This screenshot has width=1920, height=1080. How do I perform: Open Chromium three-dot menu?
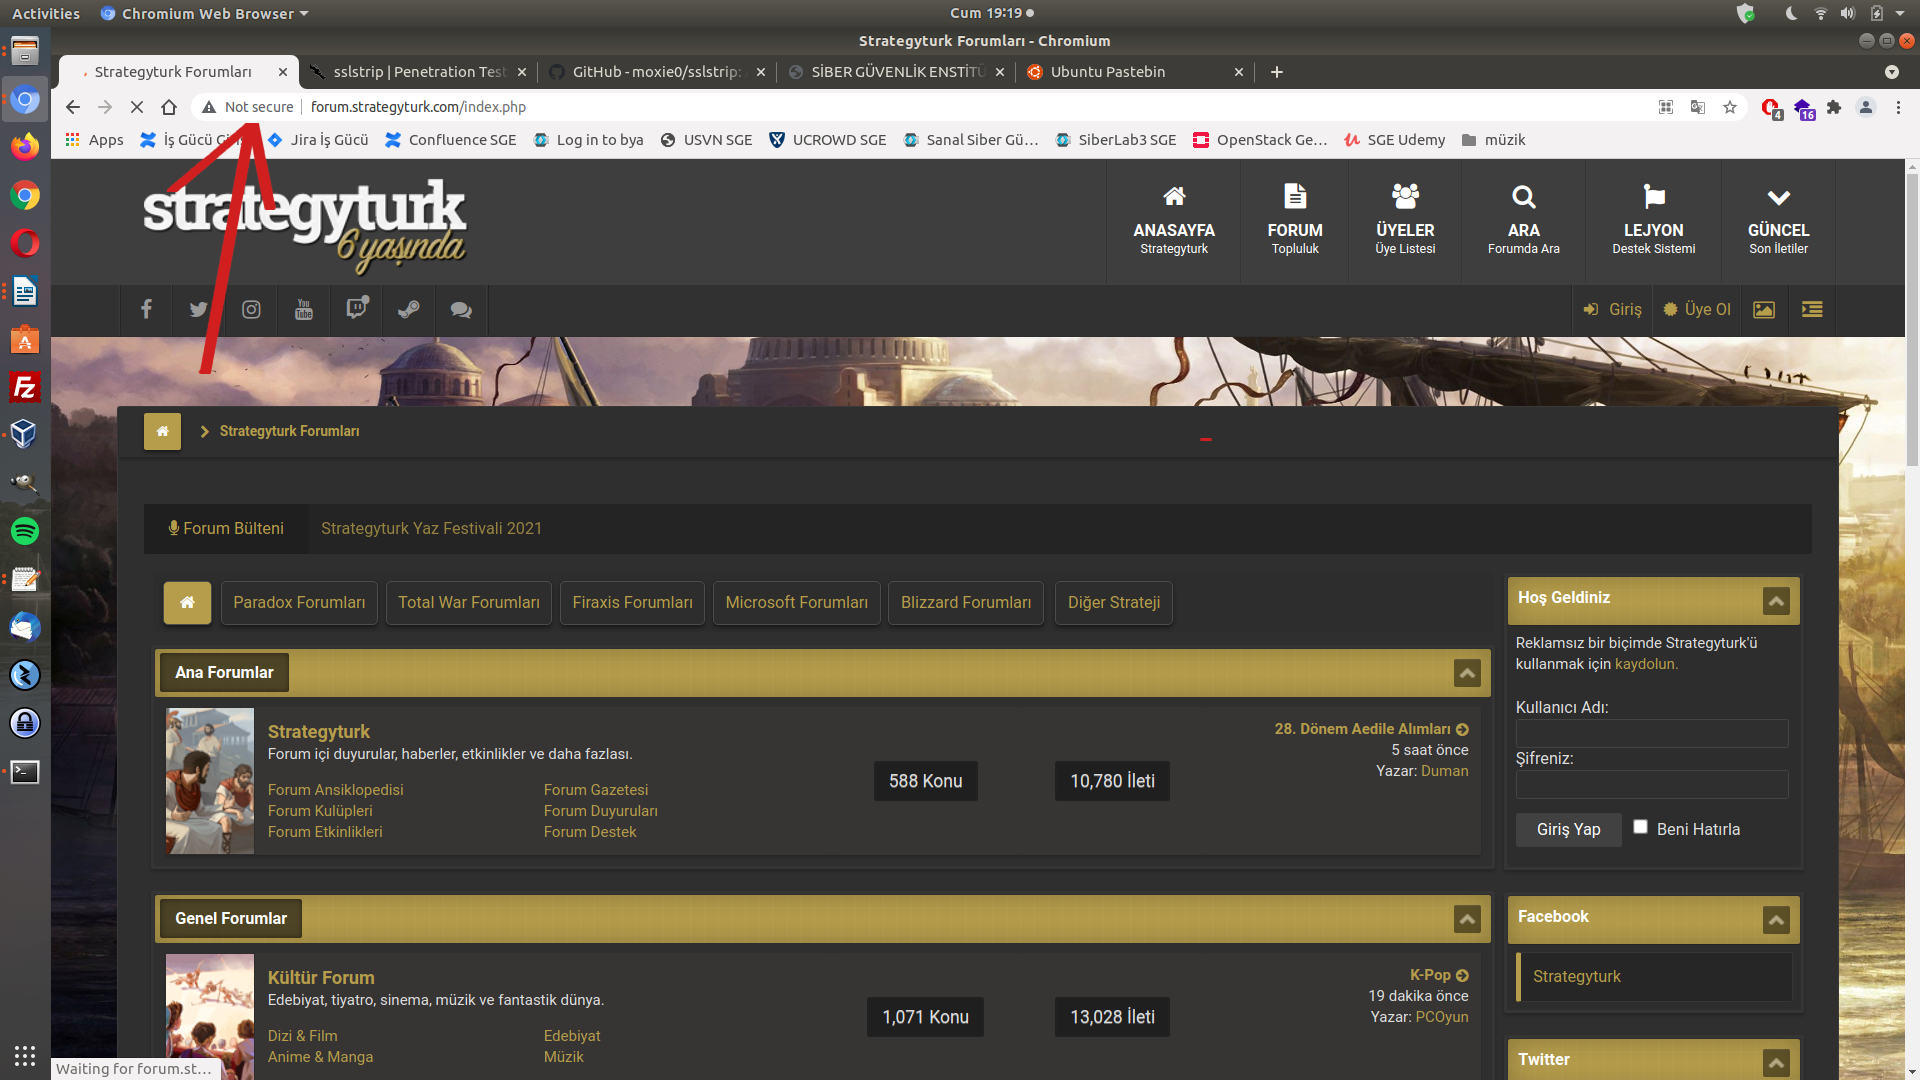click(1898, 107)
